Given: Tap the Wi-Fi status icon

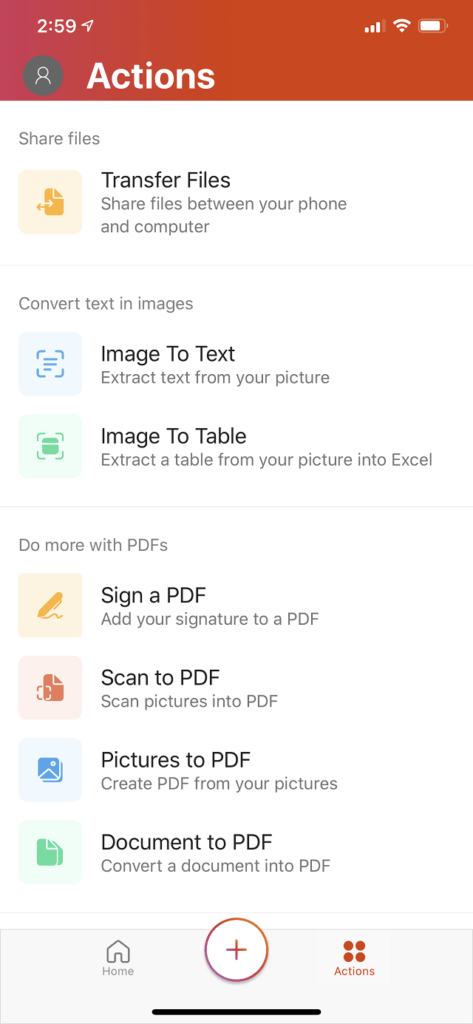Looking at the screenshot, I should click(402, 26).
